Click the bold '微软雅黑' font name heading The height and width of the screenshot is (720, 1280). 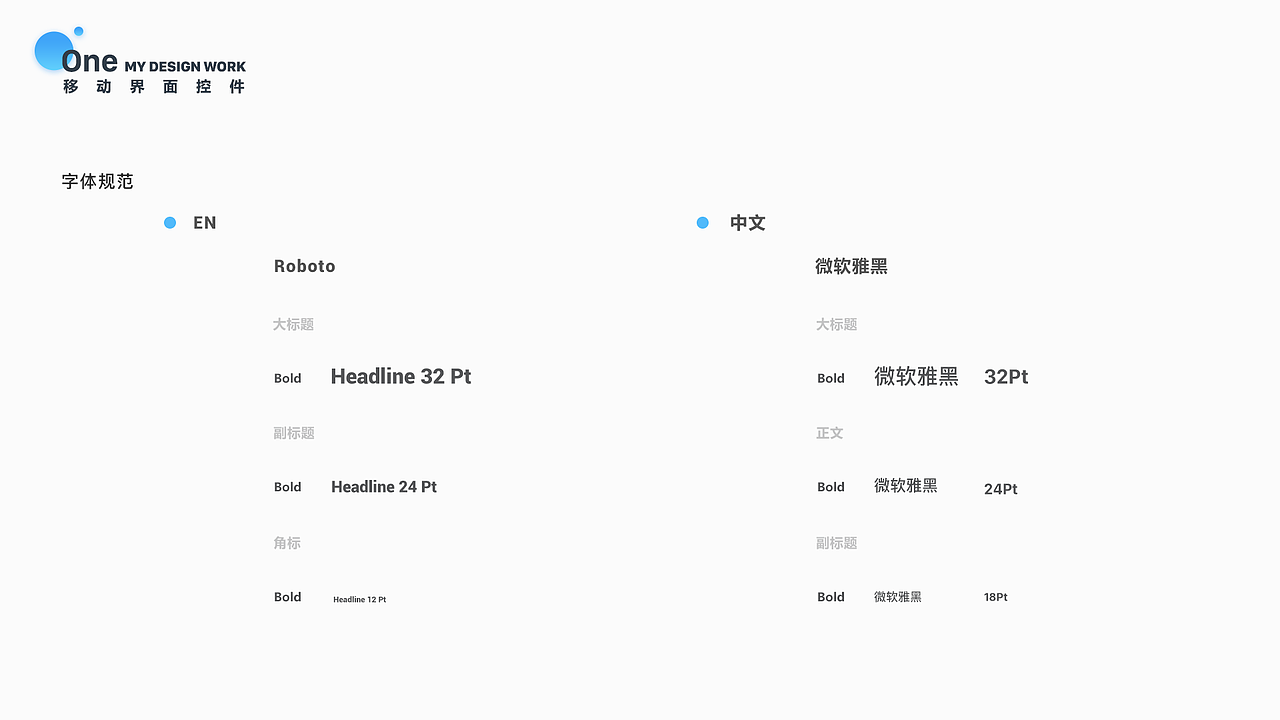[x=852, y=266]
